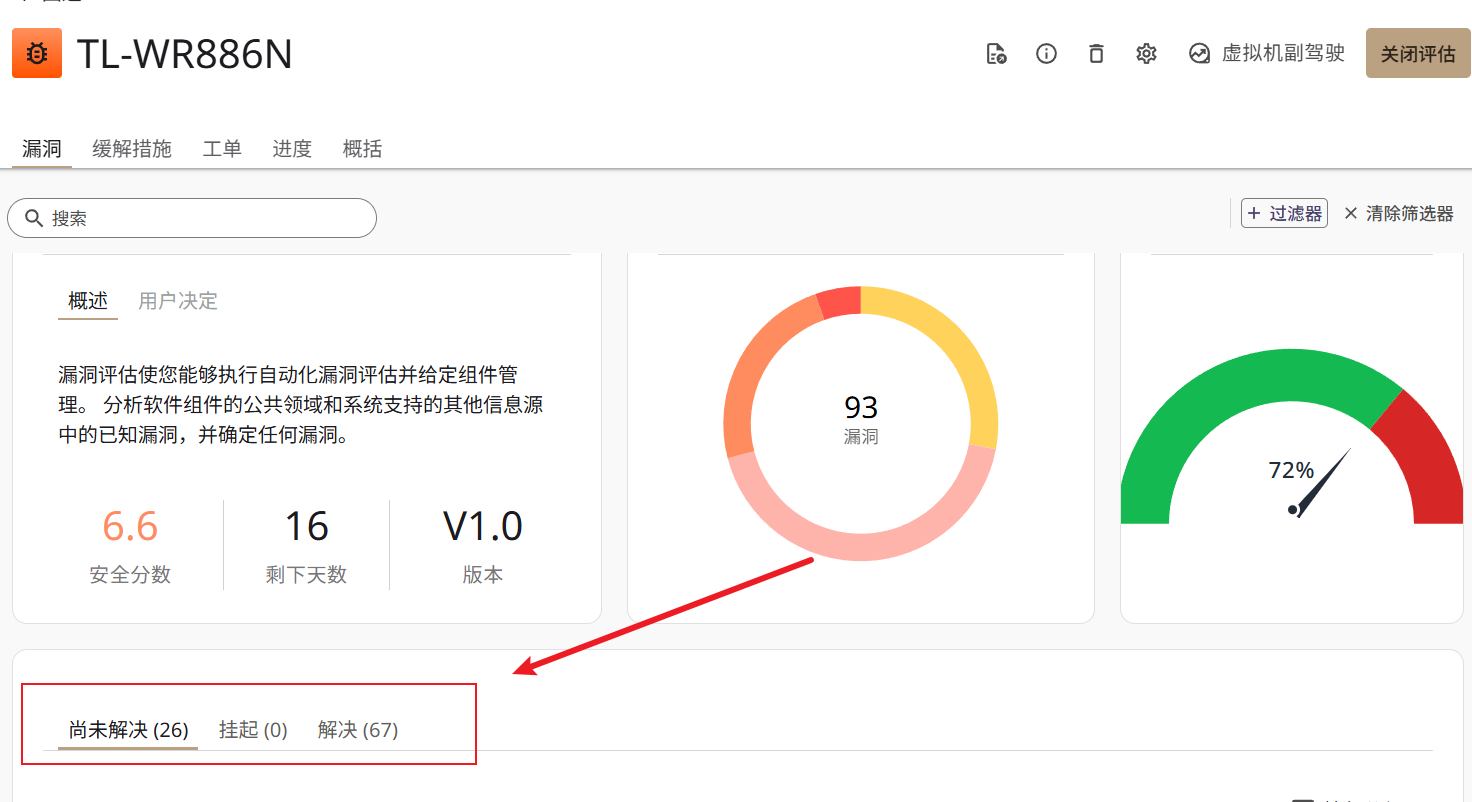Click the 6.6 security score value

[130, 526]
